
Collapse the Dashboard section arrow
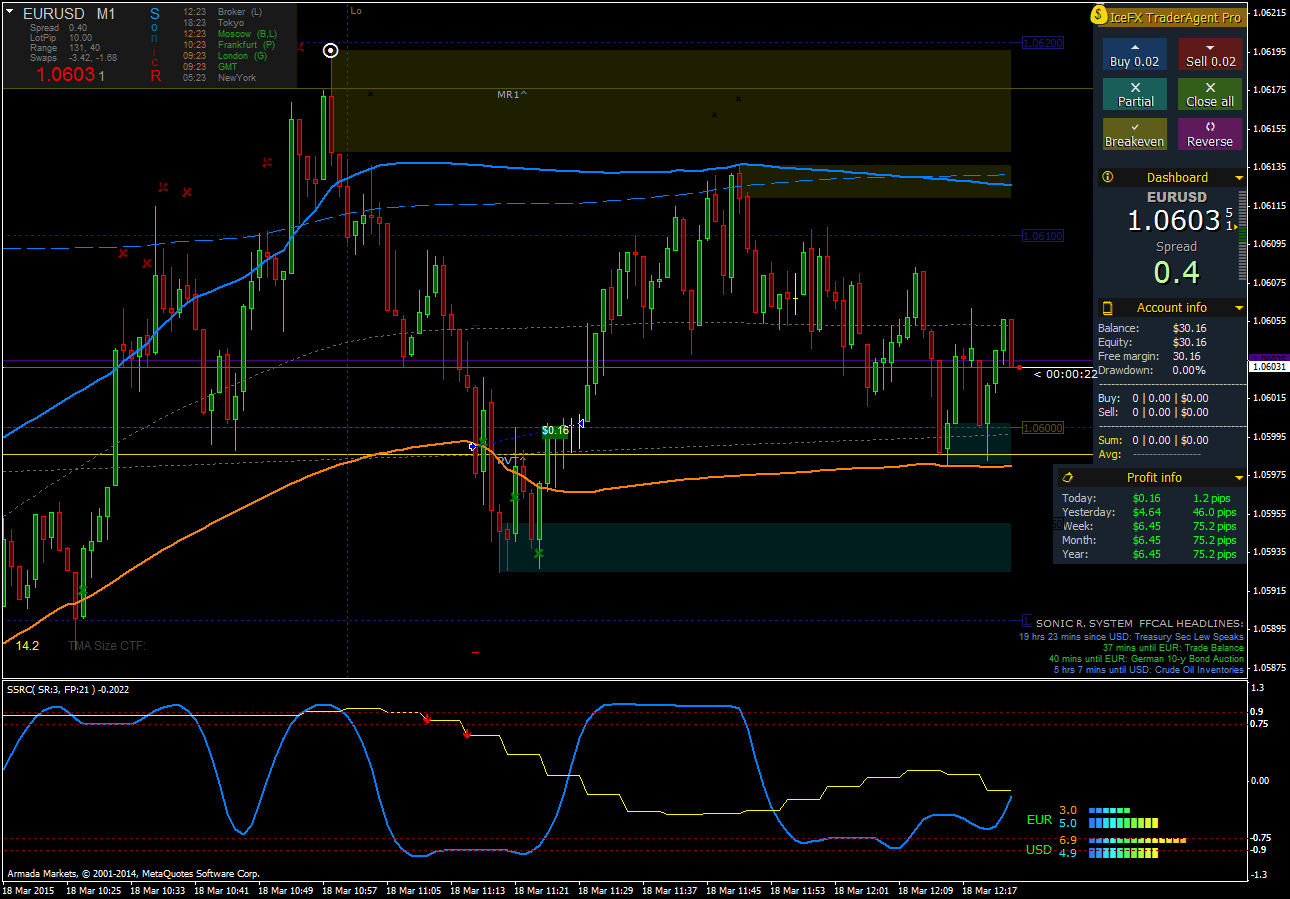coord(1239,178)
